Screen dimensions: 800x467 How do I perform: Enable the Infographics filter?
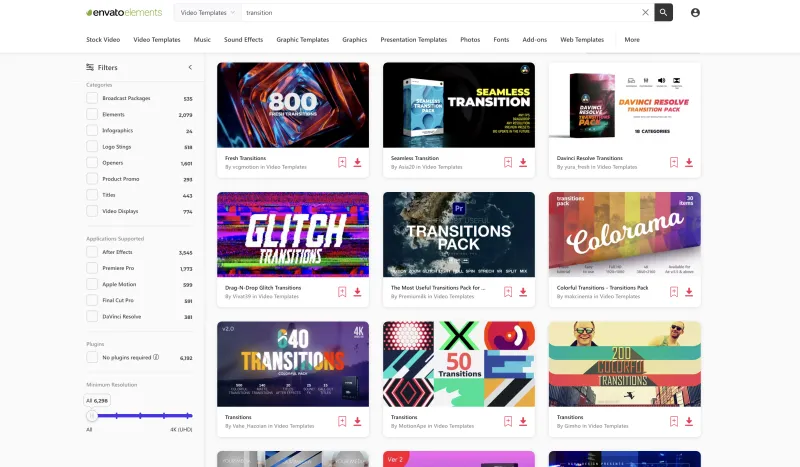coord(92,130)
